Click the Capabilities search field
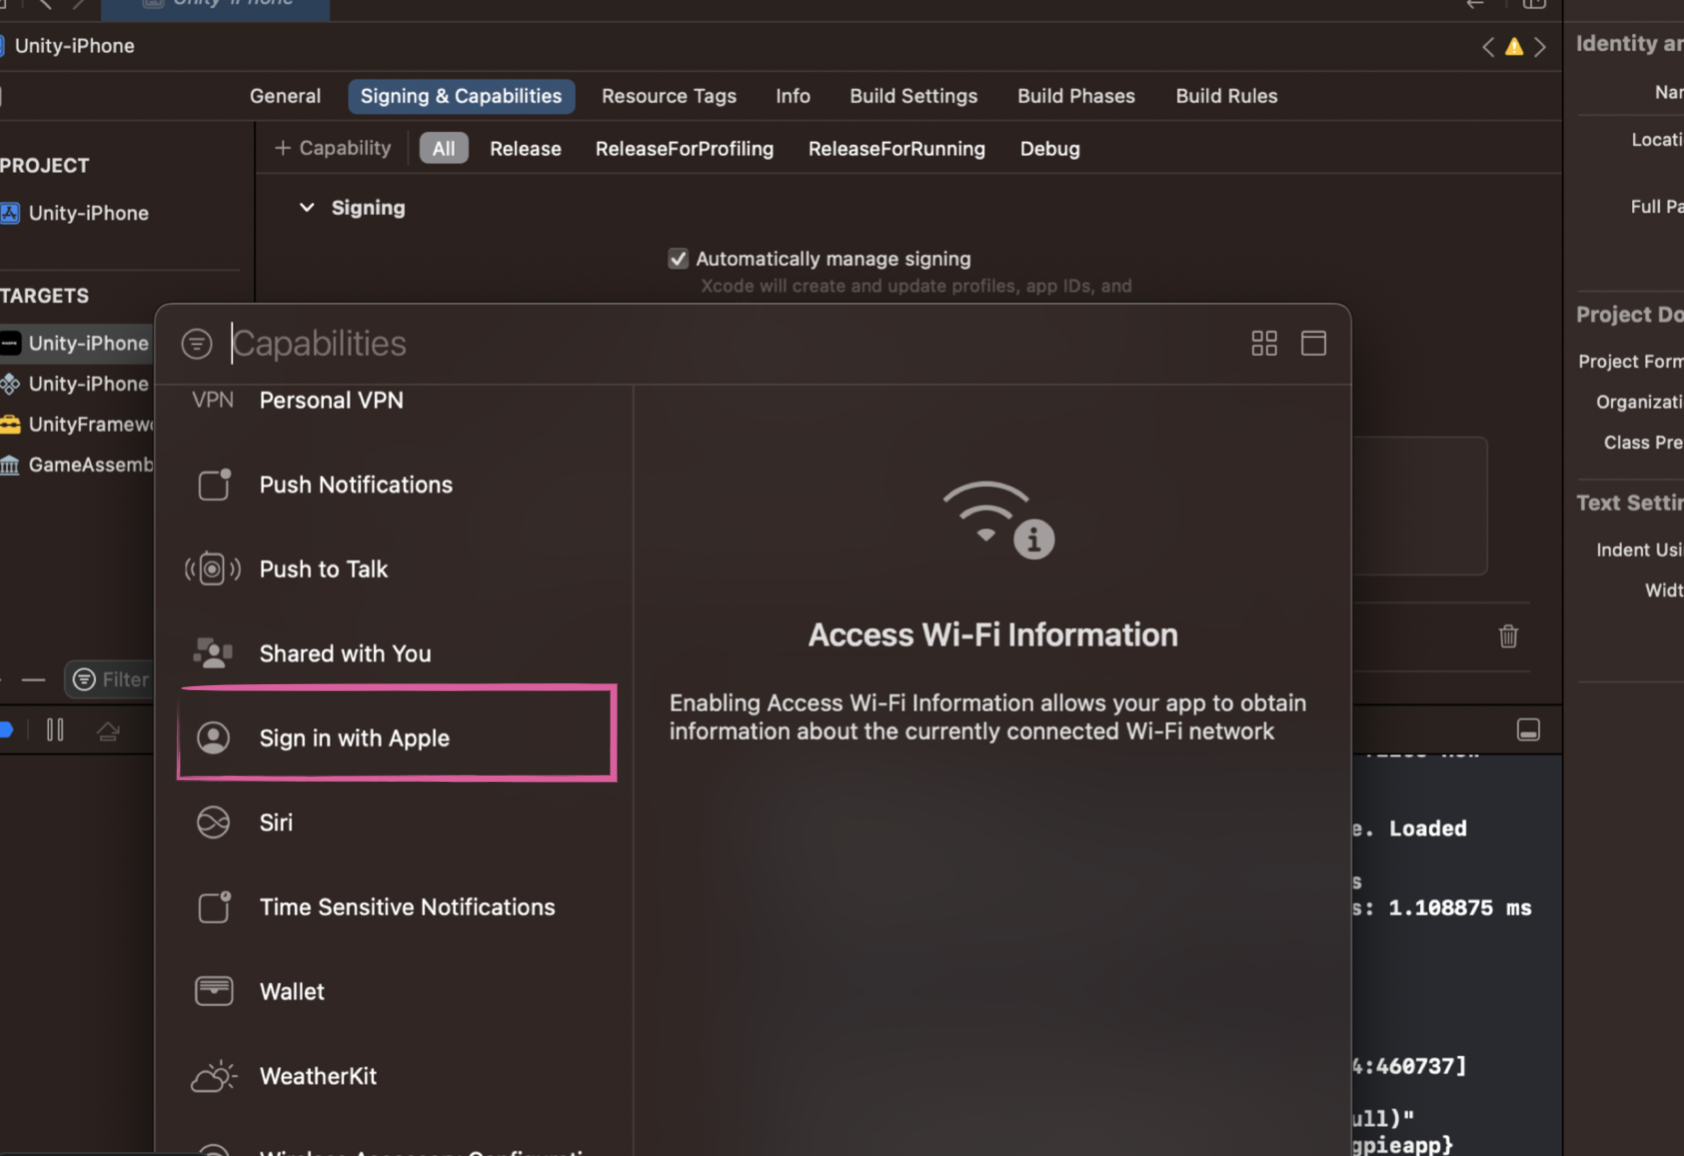Screen dimensions: 1684x1156 730,344
